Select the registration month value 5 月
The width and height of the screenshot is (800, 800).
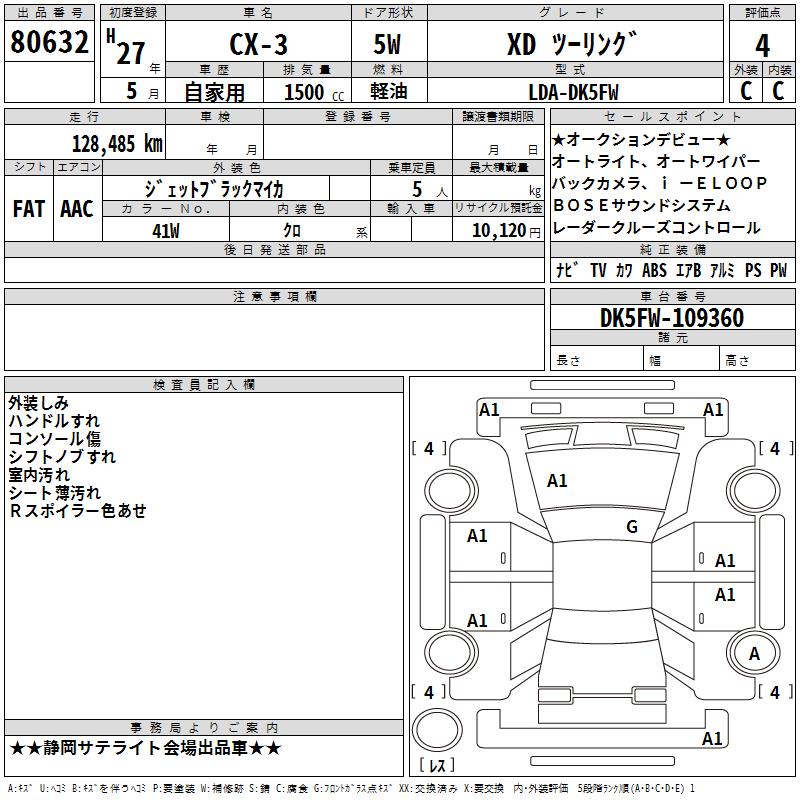pyautogui.click(x=142, y=91)
